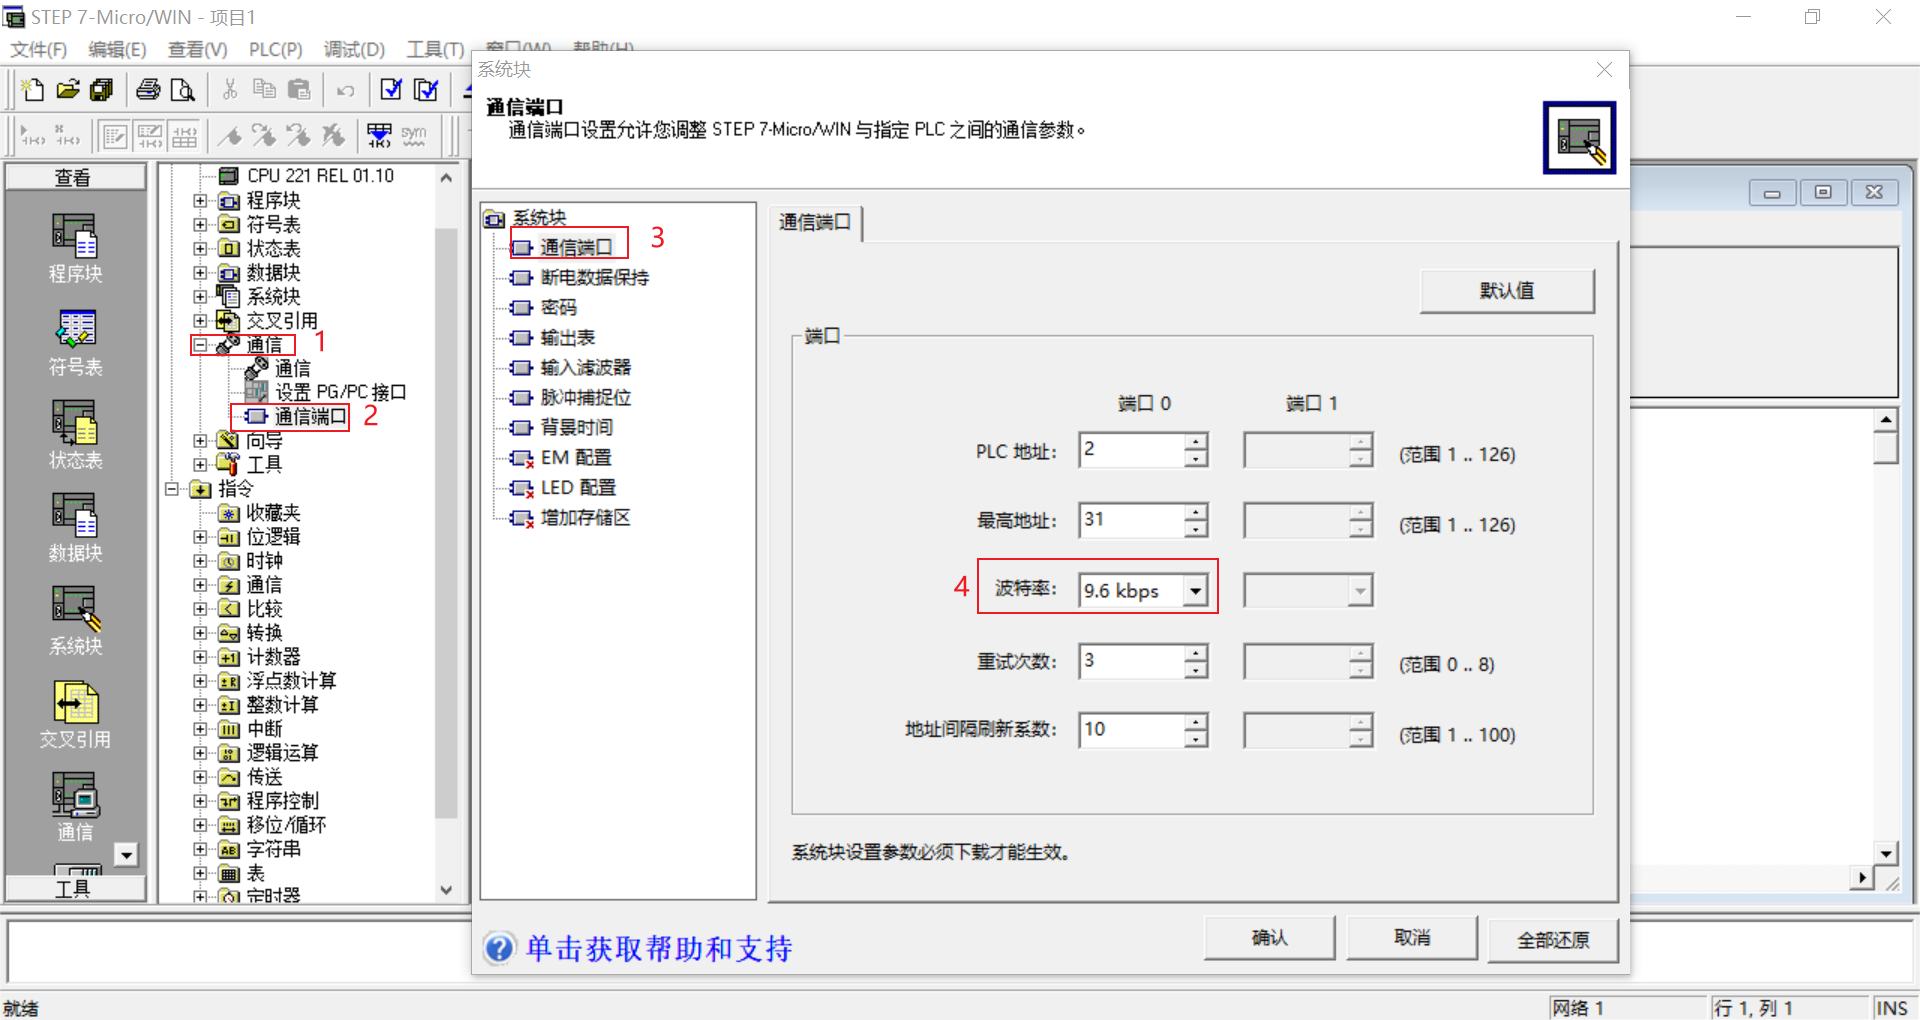Click the Undo icon on the toolbar
Image resolution: width=1920 pixels, height=1020 pixels.
pyautogui.click(x=344, y=89)
